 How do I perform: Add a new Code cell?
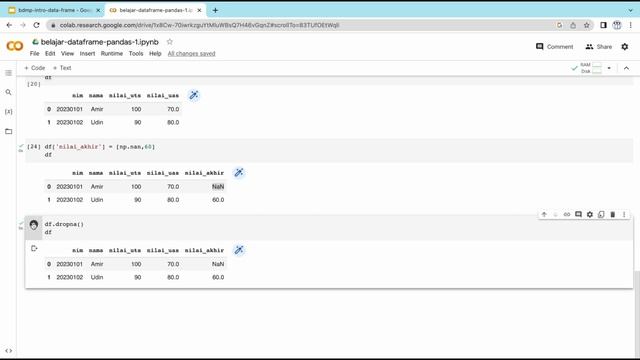[35, 68]
